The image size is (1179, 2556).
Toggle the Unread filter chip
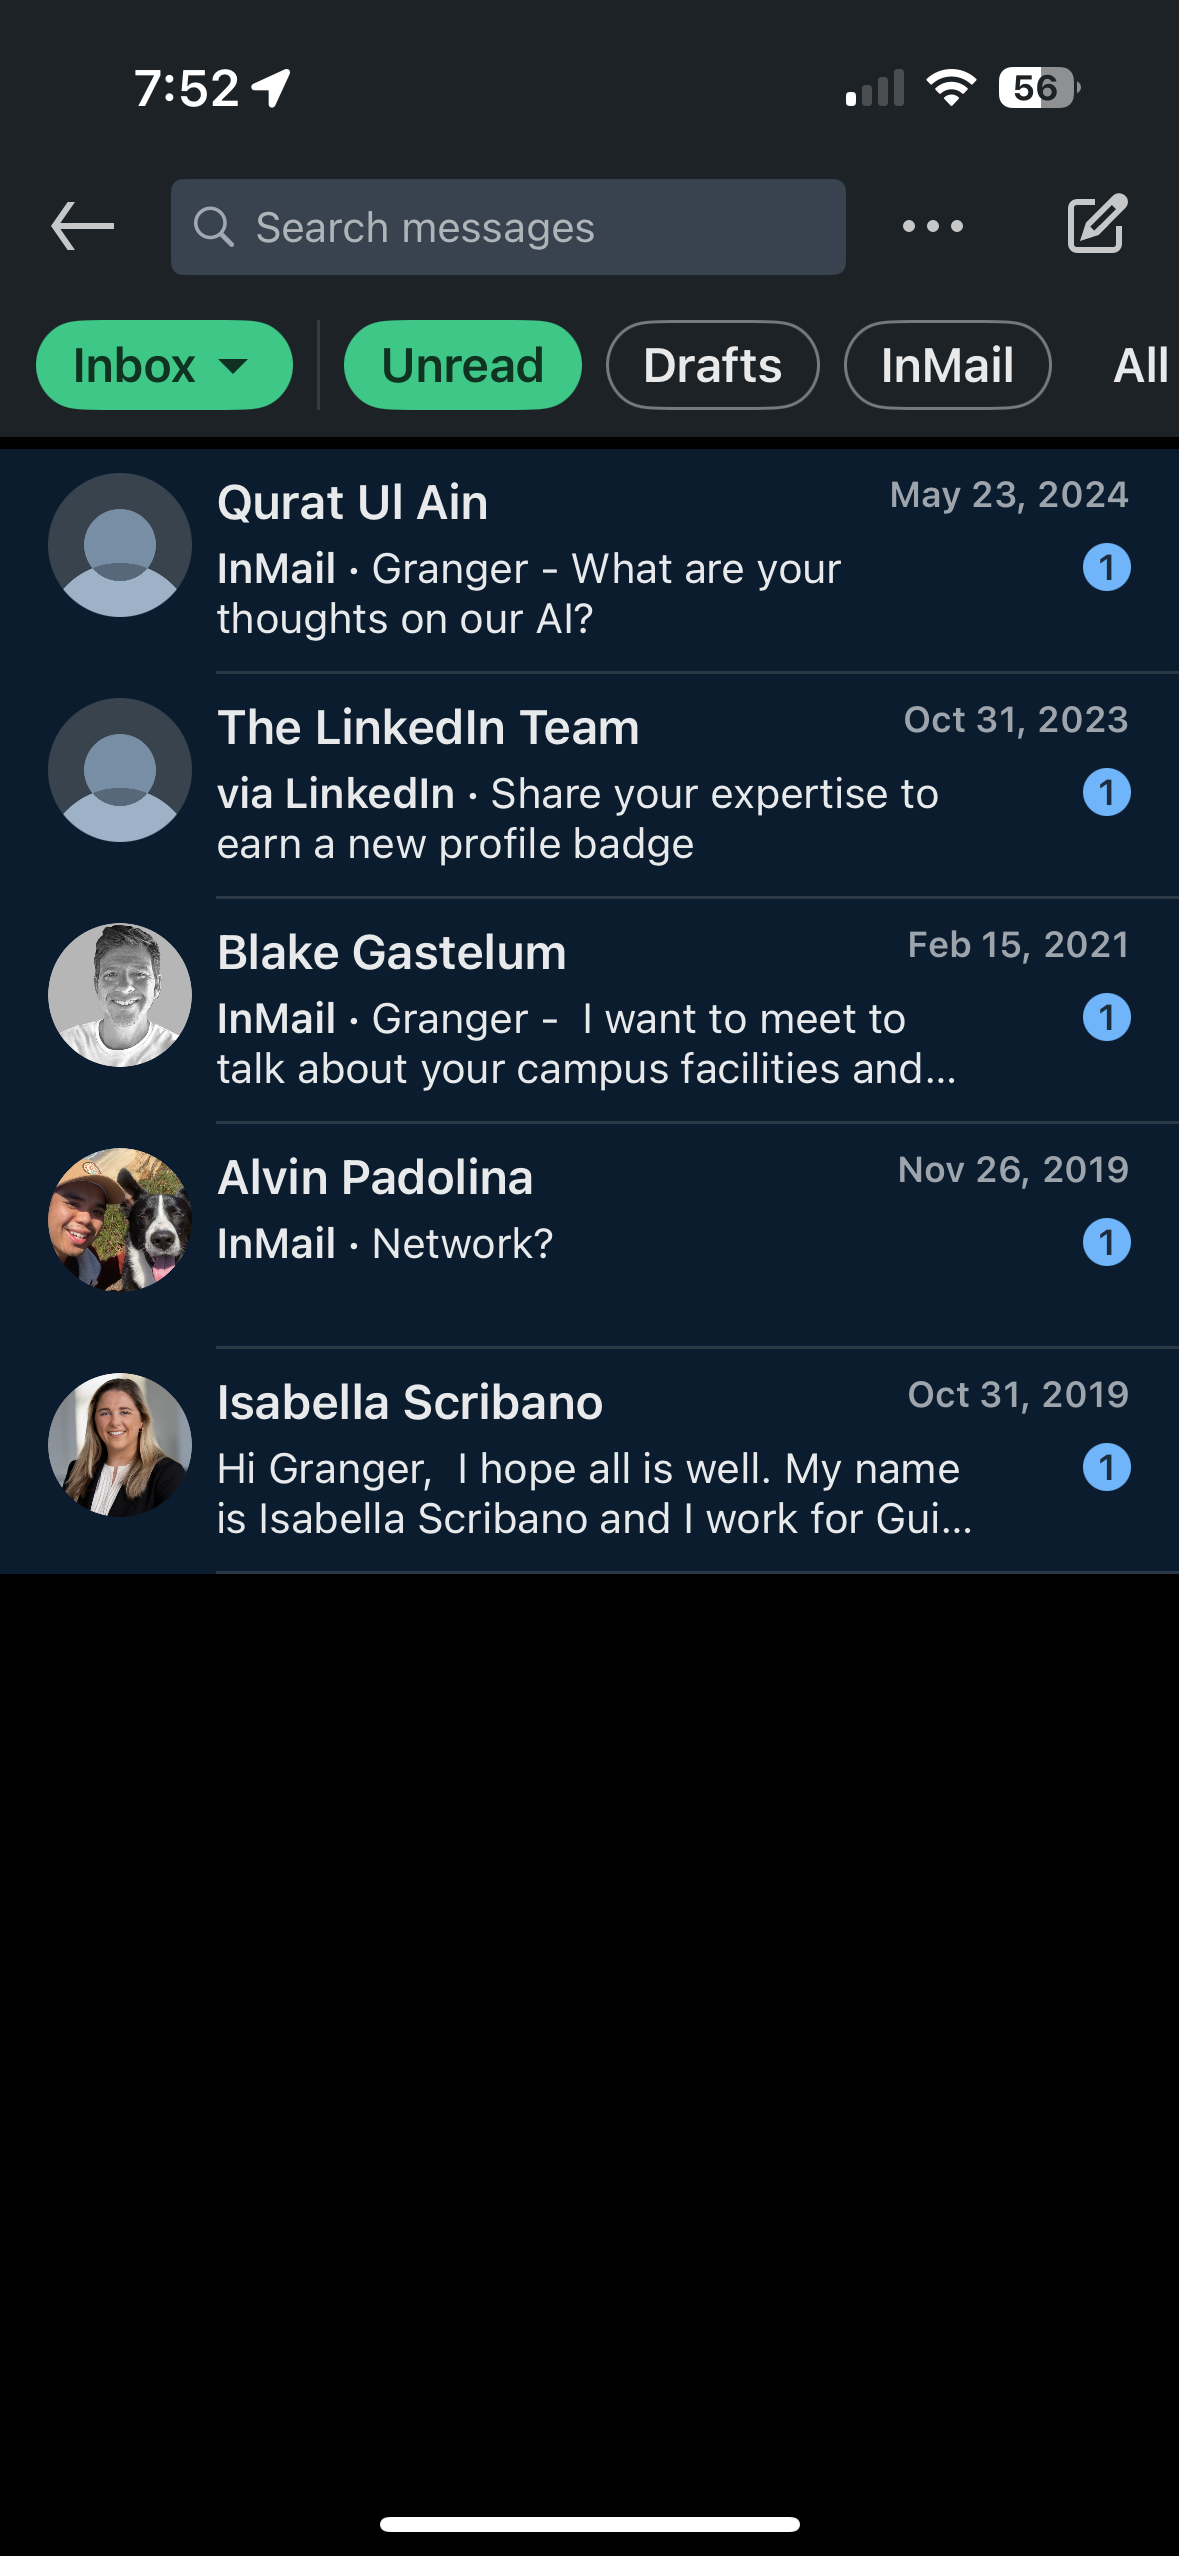462,365
